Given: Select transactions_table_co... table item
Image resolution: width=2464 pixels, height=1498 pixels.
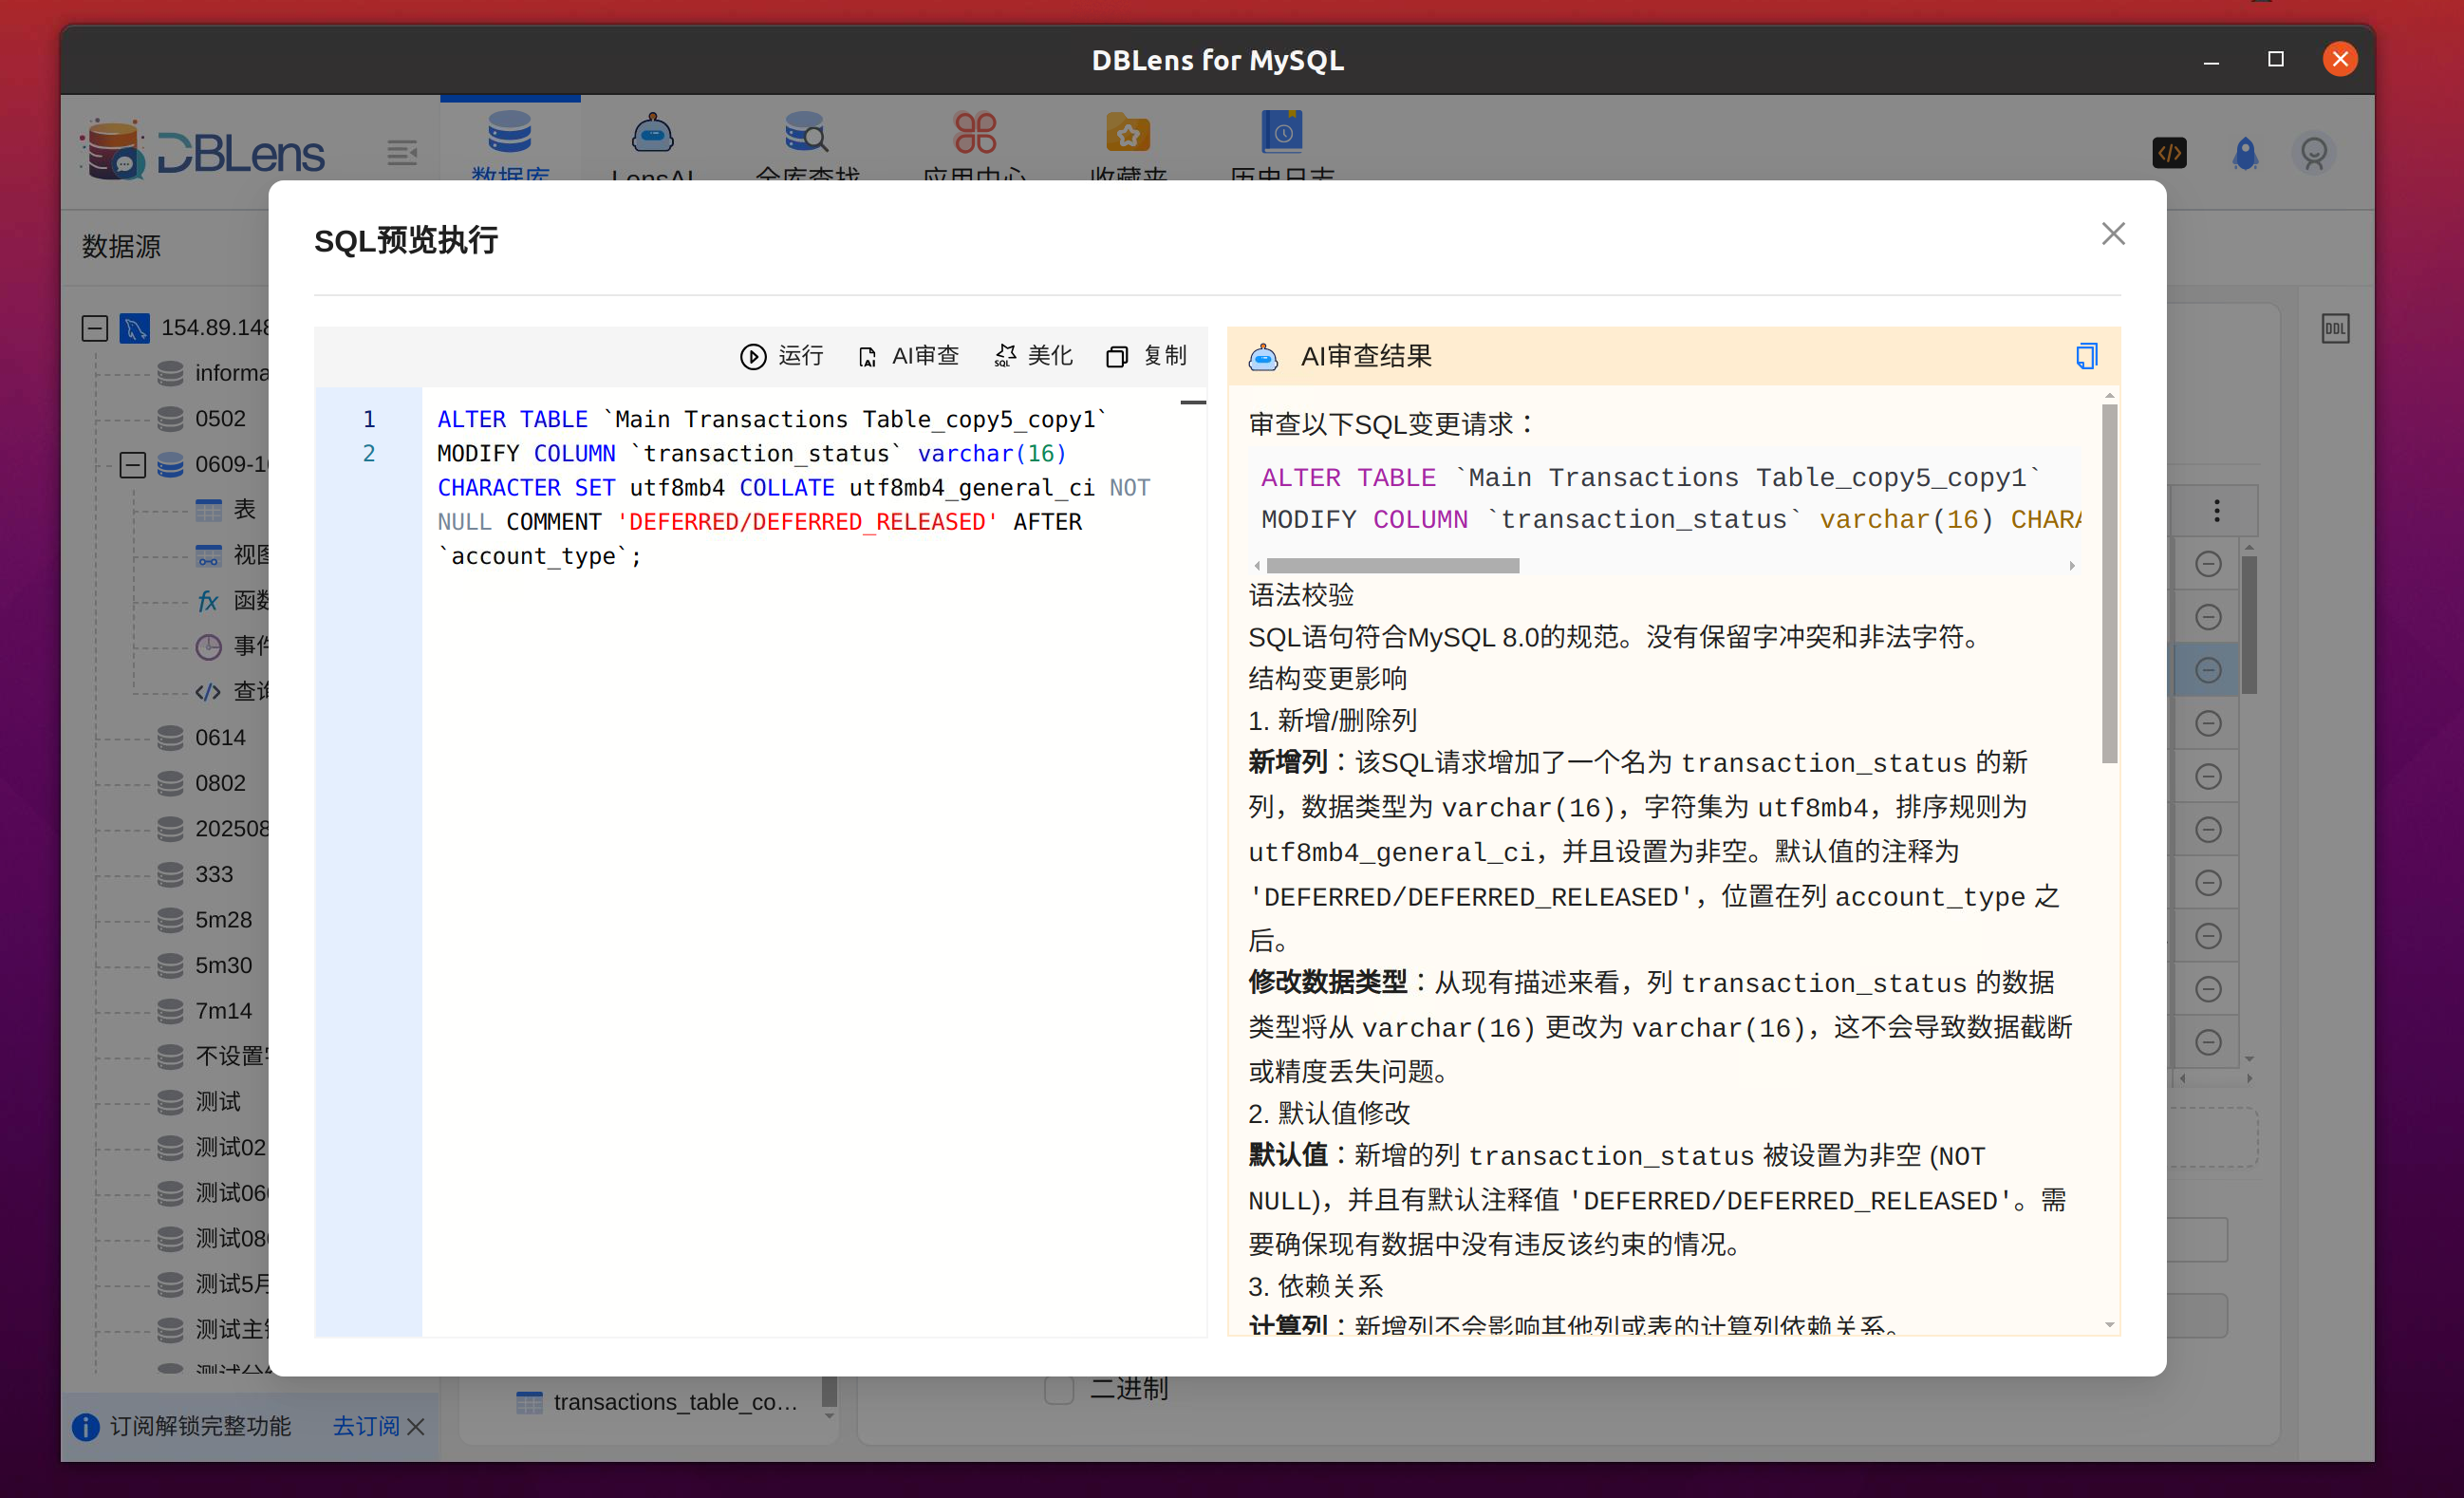Looking at the screenshot, I should pyautogui.click(x=658, y=1402).
